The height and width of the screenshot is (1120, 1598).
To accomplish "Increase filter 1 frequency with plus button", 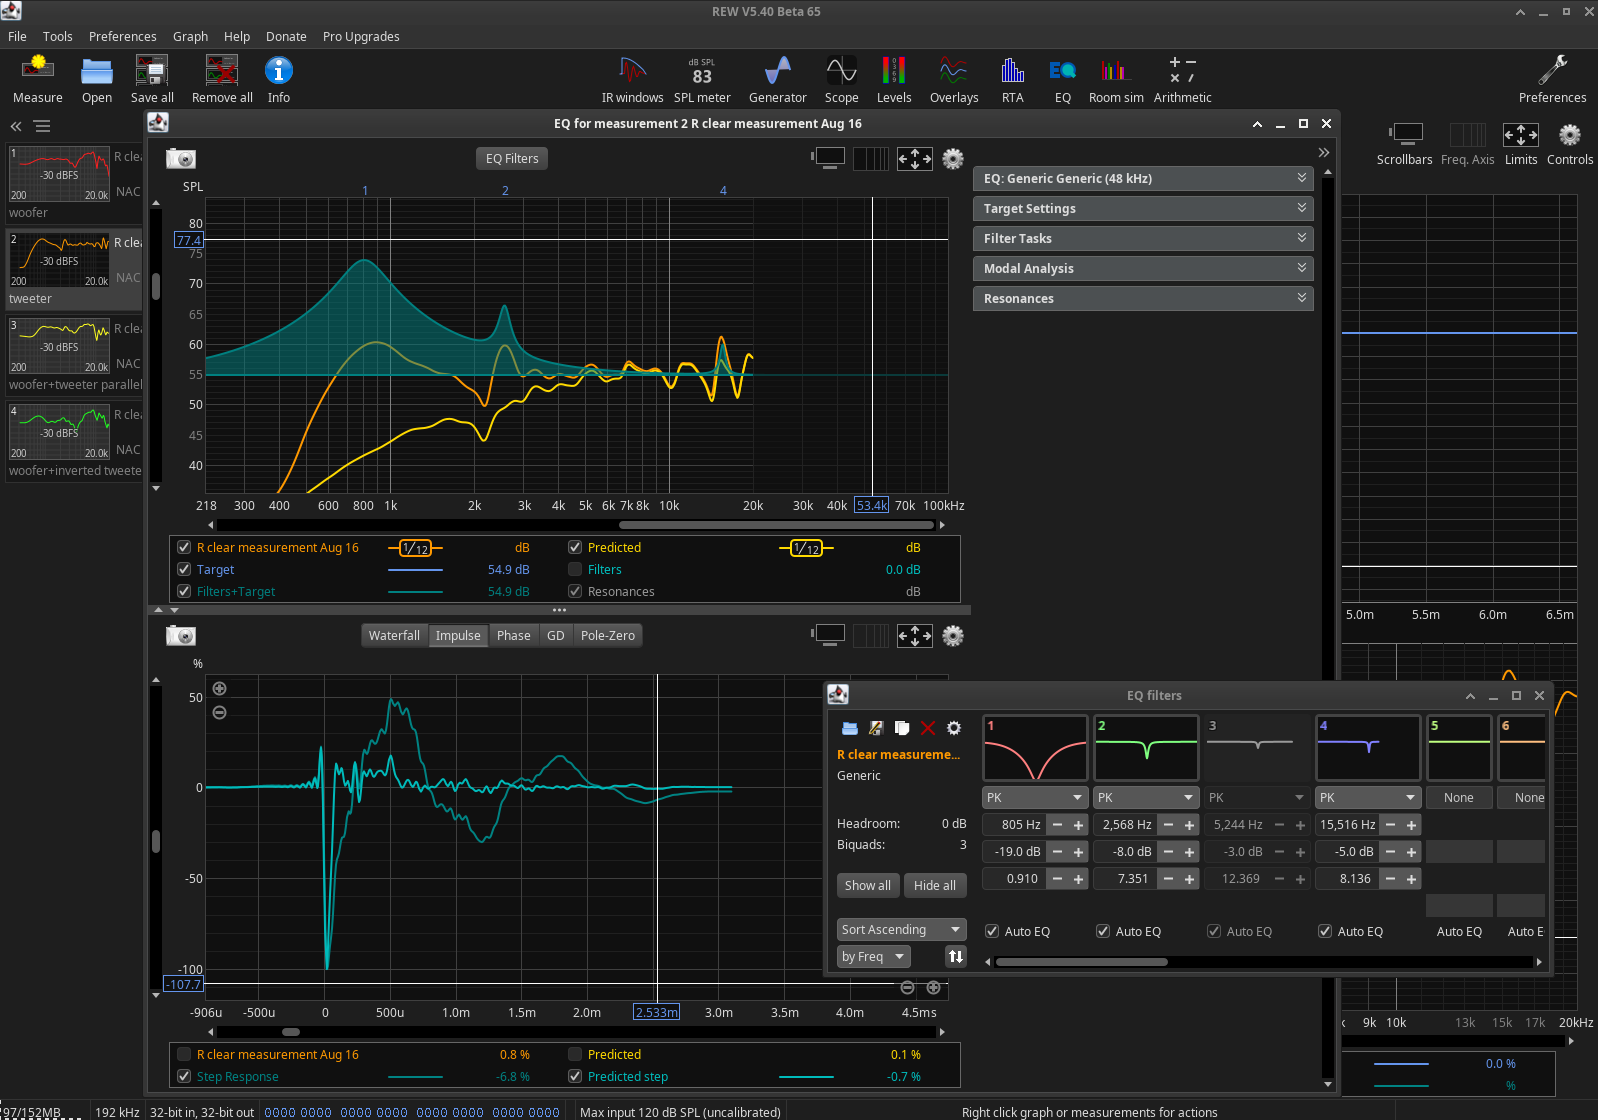I will (1078, 825).
